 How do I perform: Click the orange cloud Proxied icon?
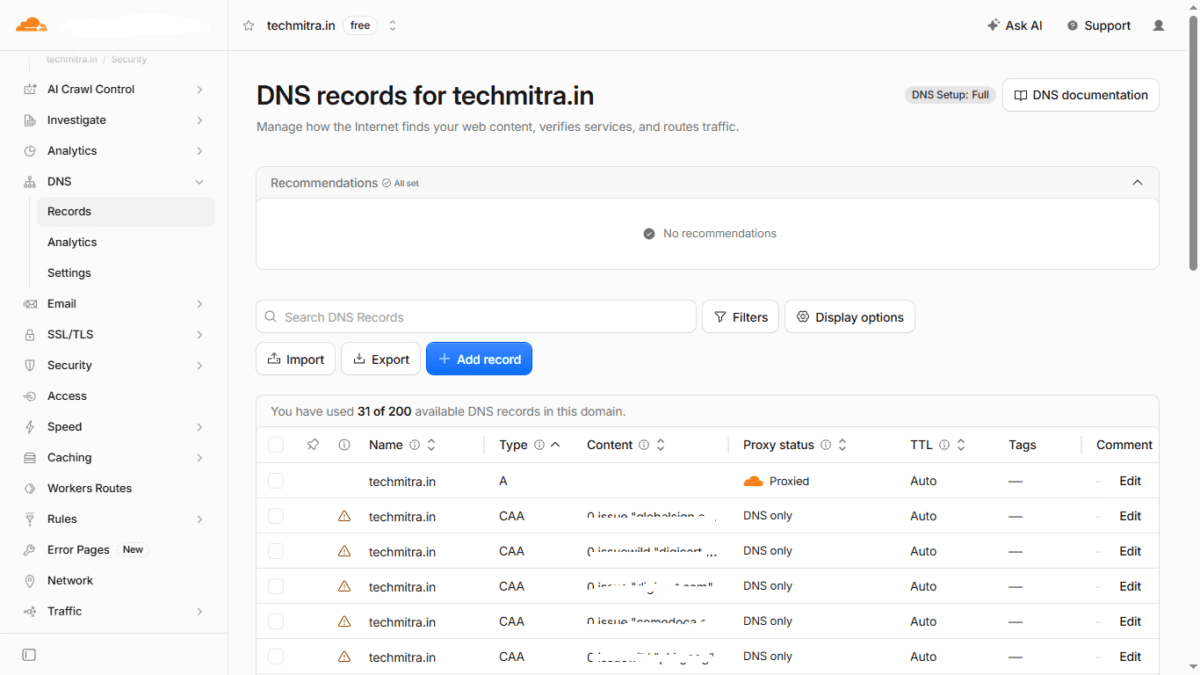(753, 481)
